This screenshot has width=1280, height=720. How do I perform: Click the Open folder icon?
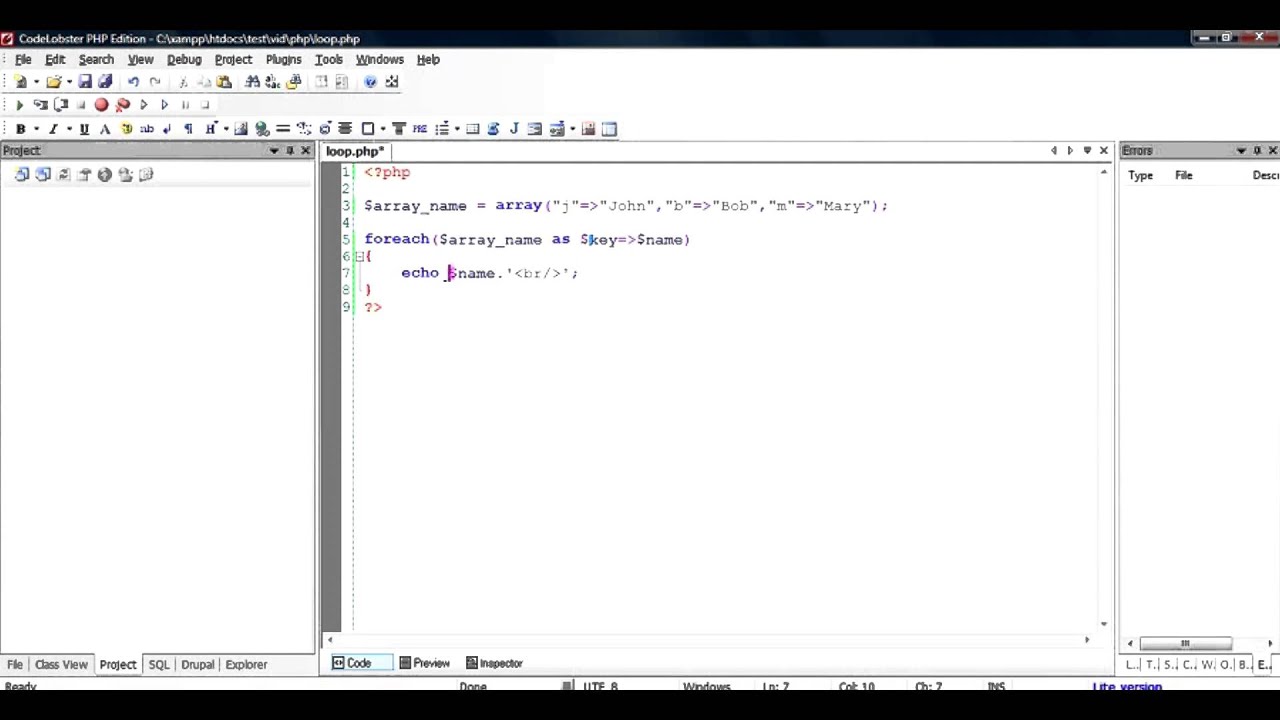coord(53,82)
